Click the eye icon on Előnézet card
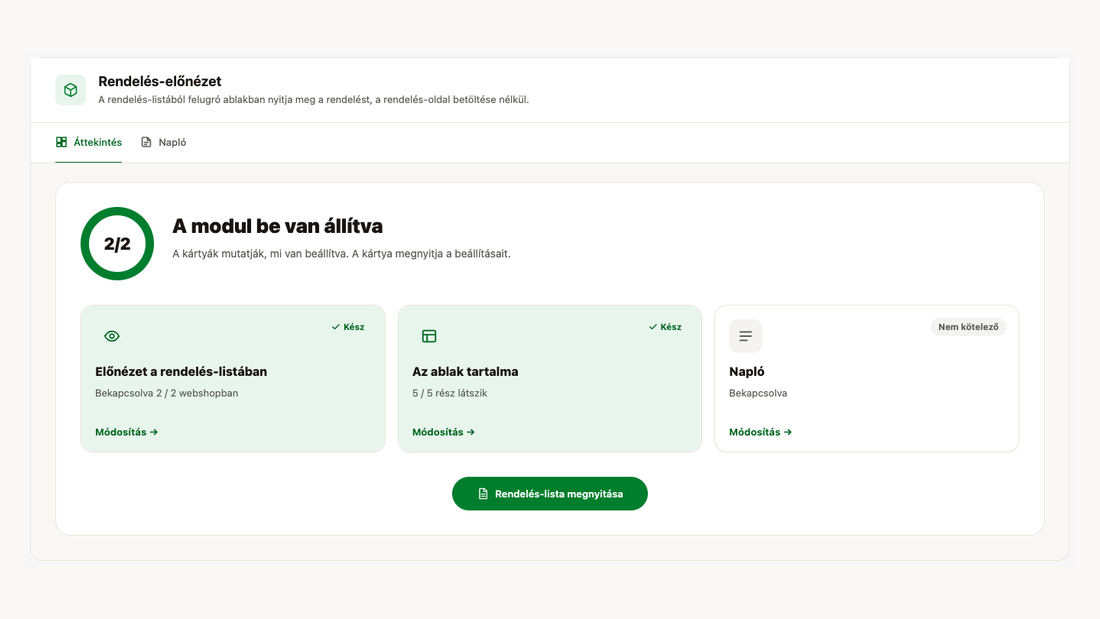1100x619 pixels. click(112, 336)
